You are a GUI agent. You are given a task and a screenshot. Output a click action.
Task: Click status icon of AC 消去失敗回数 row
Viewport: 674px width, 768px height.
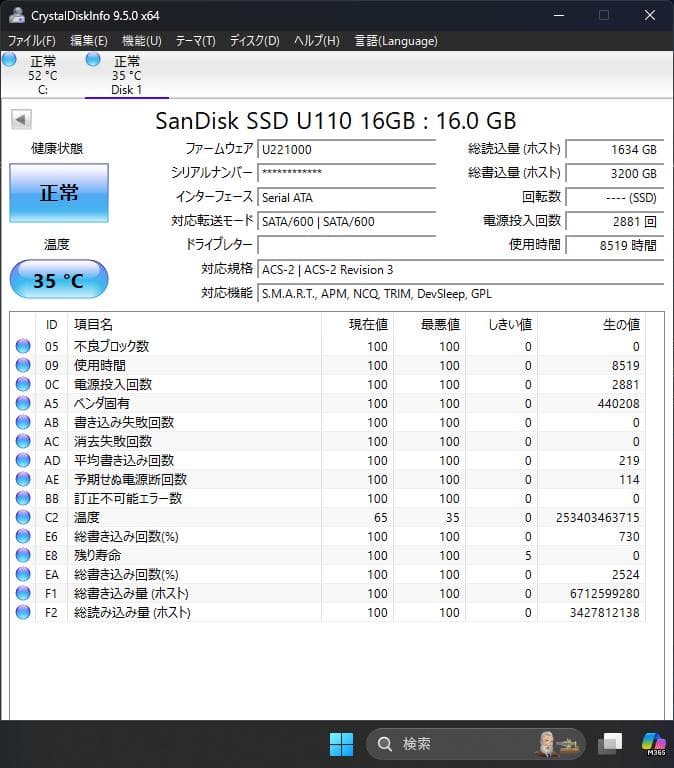point(23,441)
